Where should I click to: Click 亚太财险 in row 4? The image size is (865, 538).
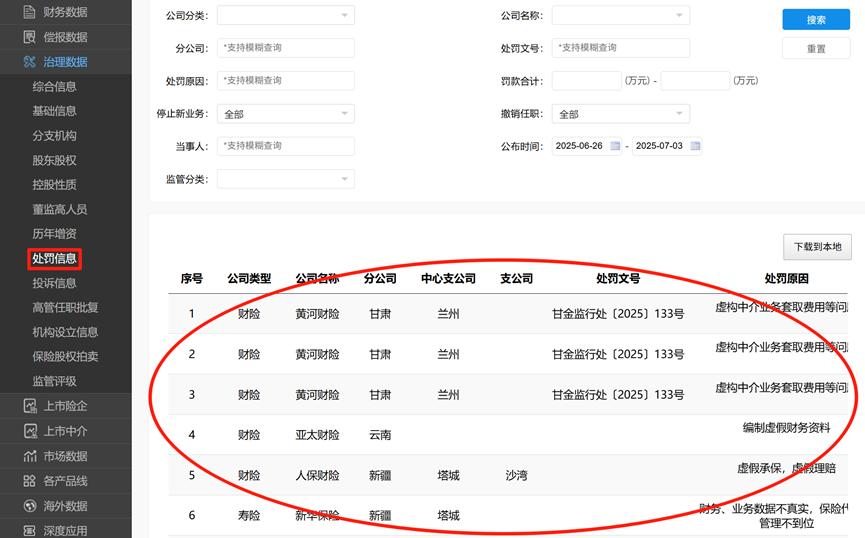tap(317, 435)
